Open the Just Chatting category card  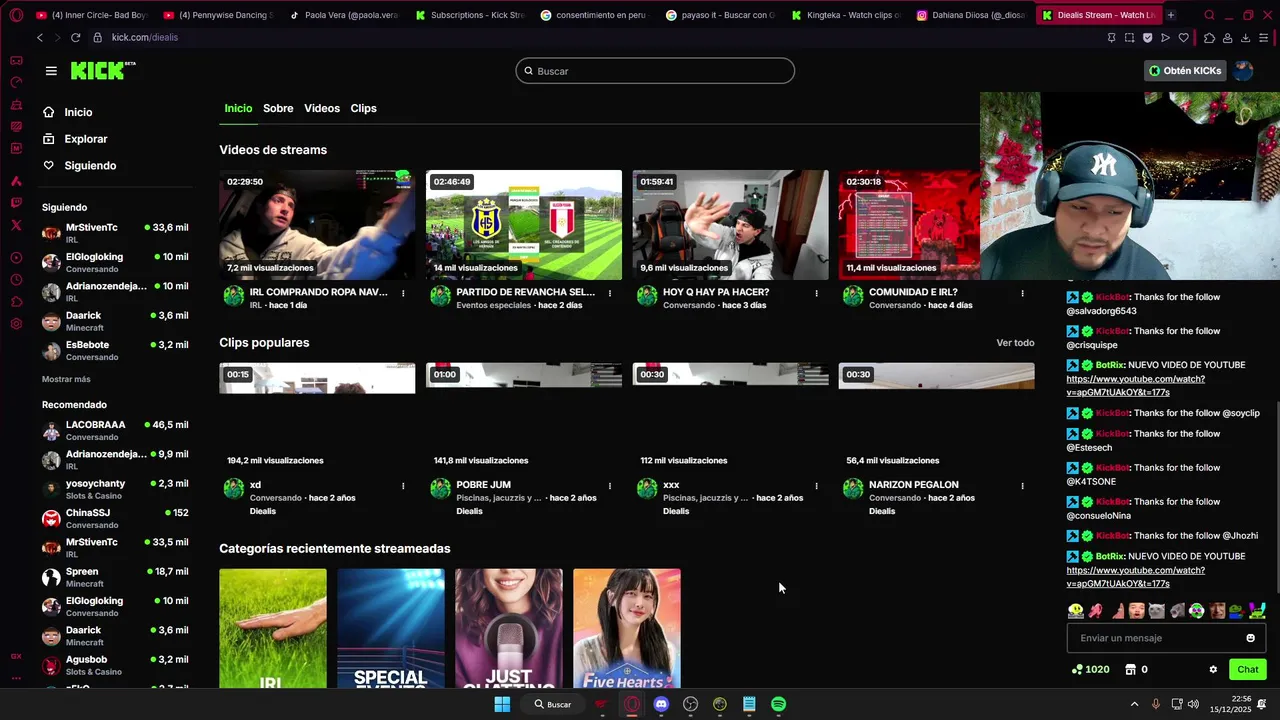coord(509,628)
